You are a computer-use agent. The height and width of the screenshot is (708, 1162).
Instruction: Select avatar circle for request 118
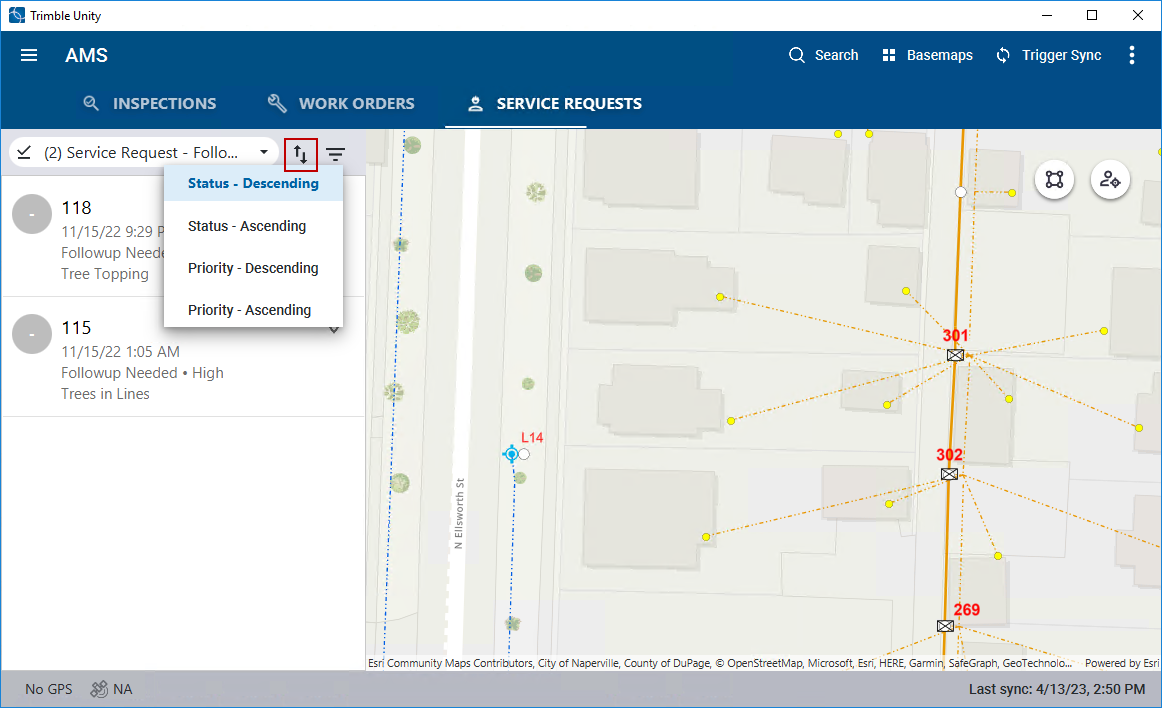click(32, 214)
